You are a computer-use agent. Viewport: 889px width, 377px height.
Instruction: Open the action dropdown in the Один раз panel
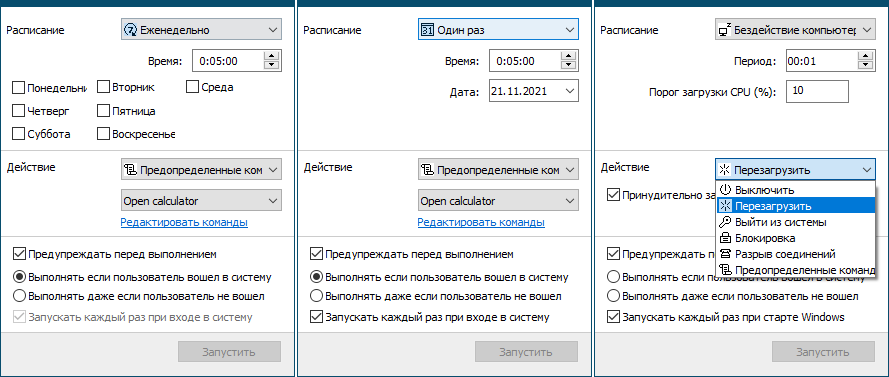point(498,169)
